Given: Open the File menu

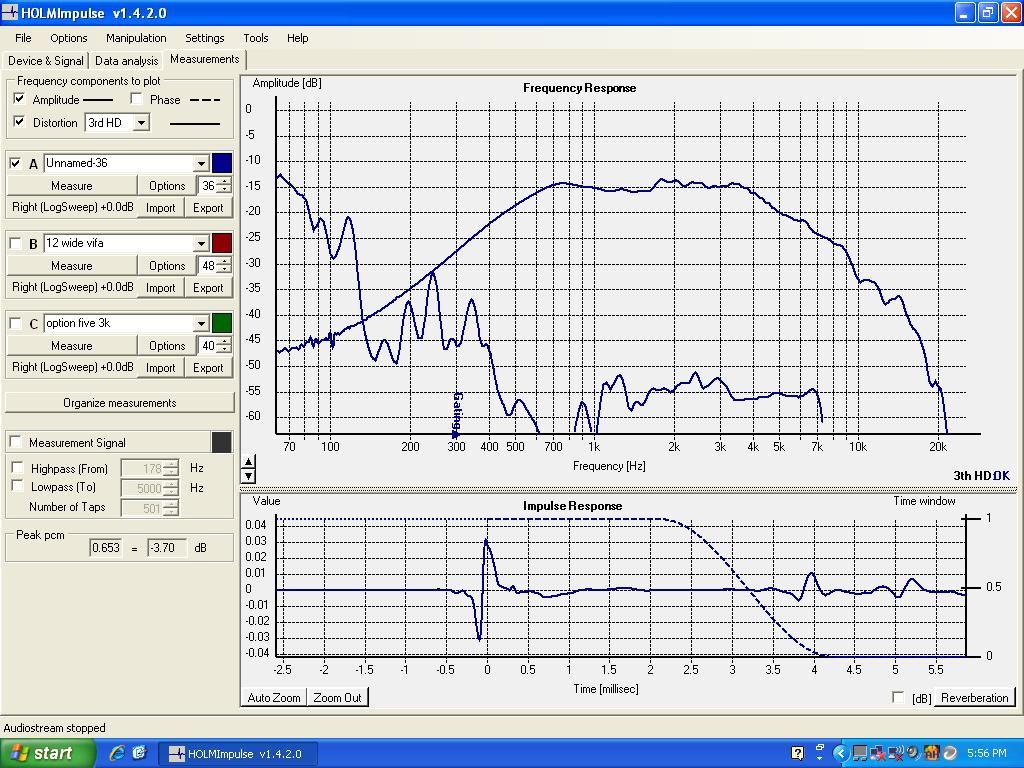Looking at the screenshot, I should (23, 38).
